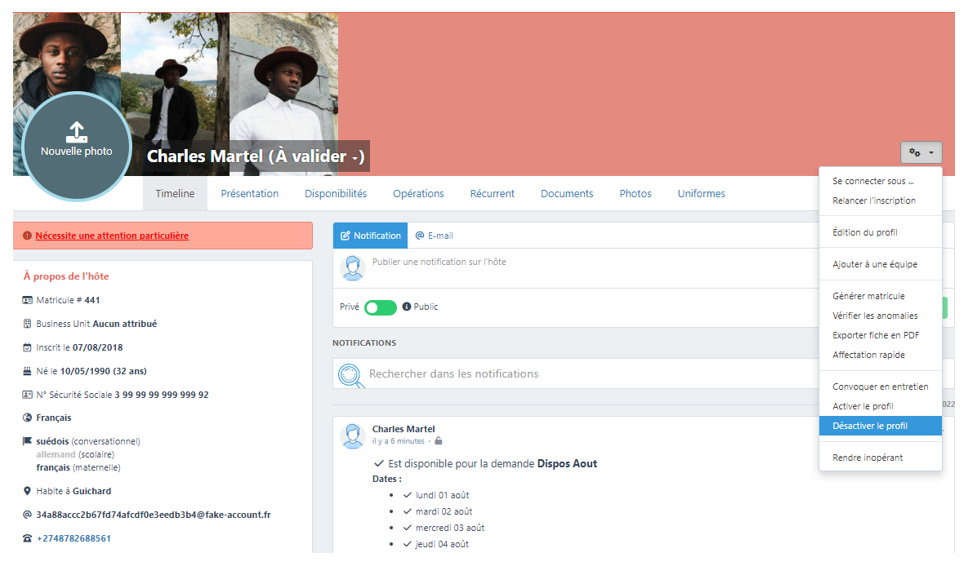Screen dimensions: 963x576
Task: Click the birthday cake icon near birth date
Action: (x=27, y=371)
